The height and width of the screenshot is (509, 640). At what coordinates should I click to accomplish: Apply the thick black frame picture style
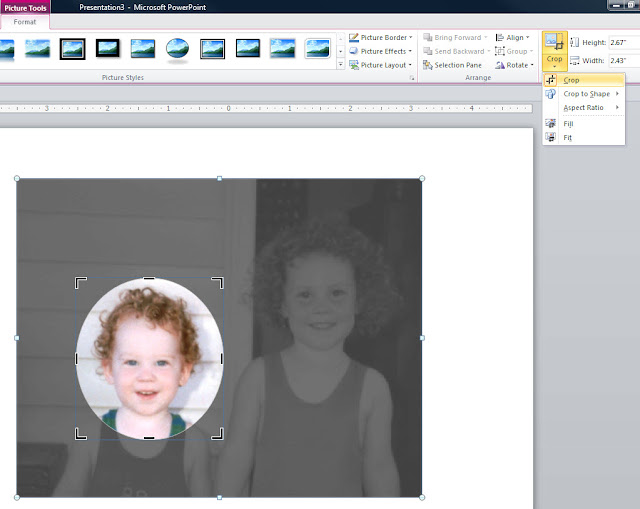click(x=108, y=48)
